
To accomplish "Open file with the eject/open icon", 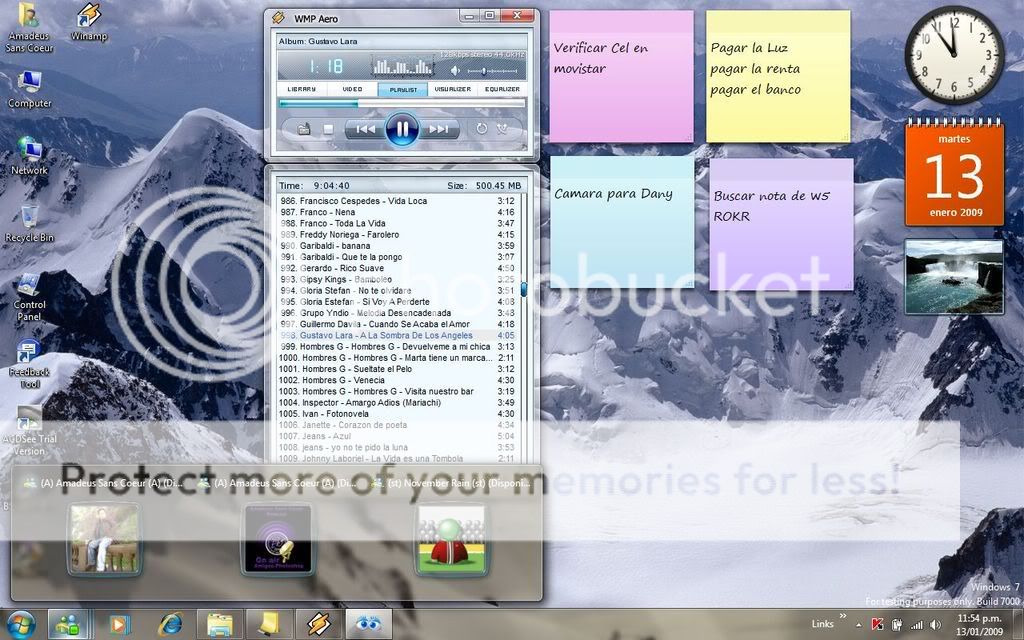I will tap(304, 129).
